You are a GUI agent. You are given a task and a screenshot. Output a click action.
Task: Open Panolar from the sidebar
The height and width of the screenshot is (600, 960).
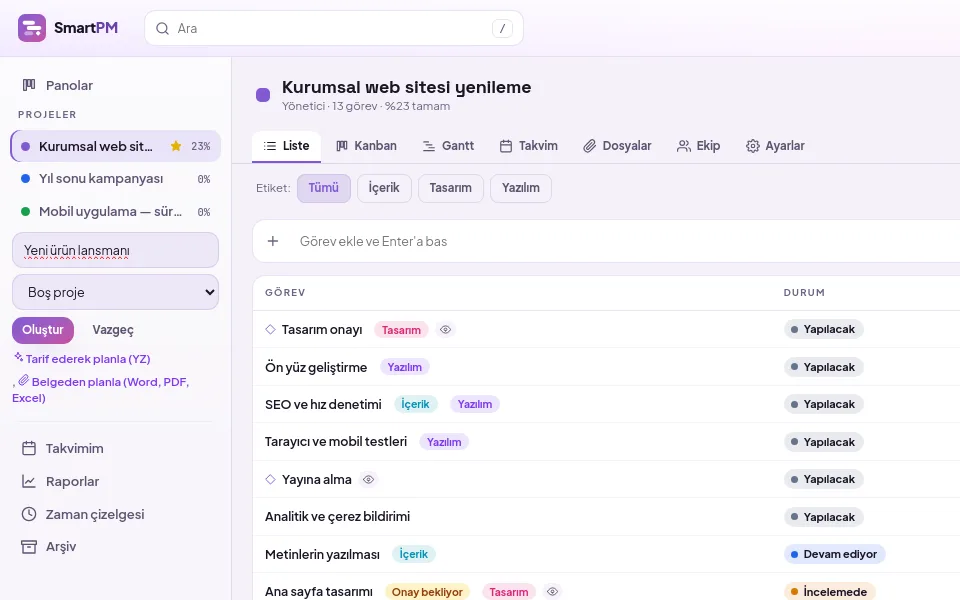point(58,85)
